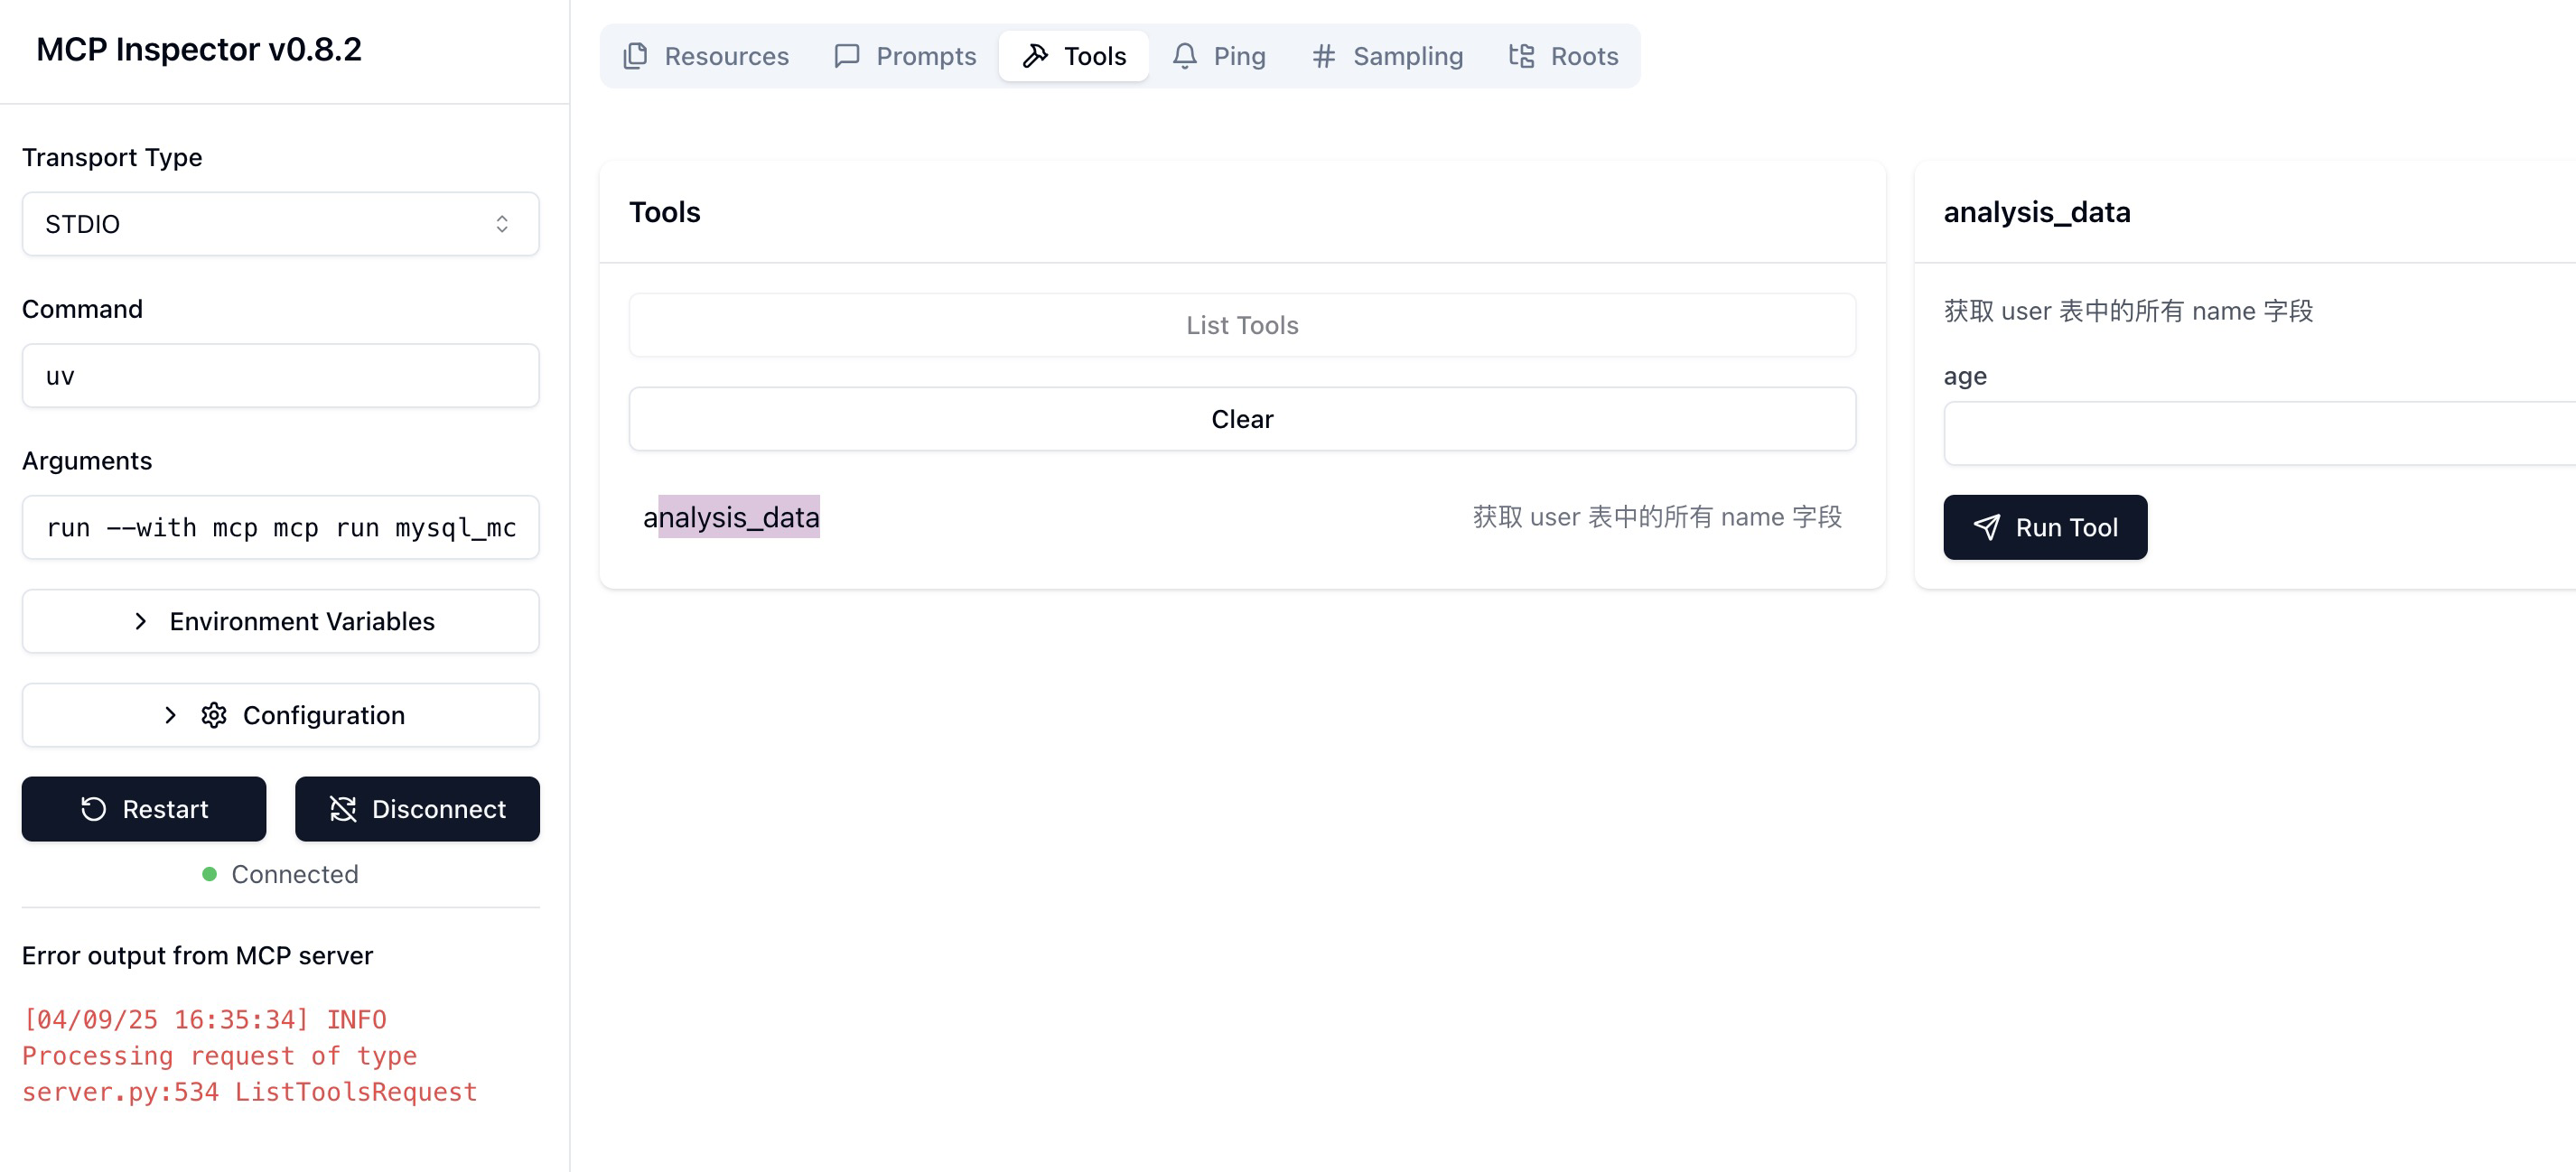
Task: Click the Restart circular arrow icon
Action: (x=93, y=809)
